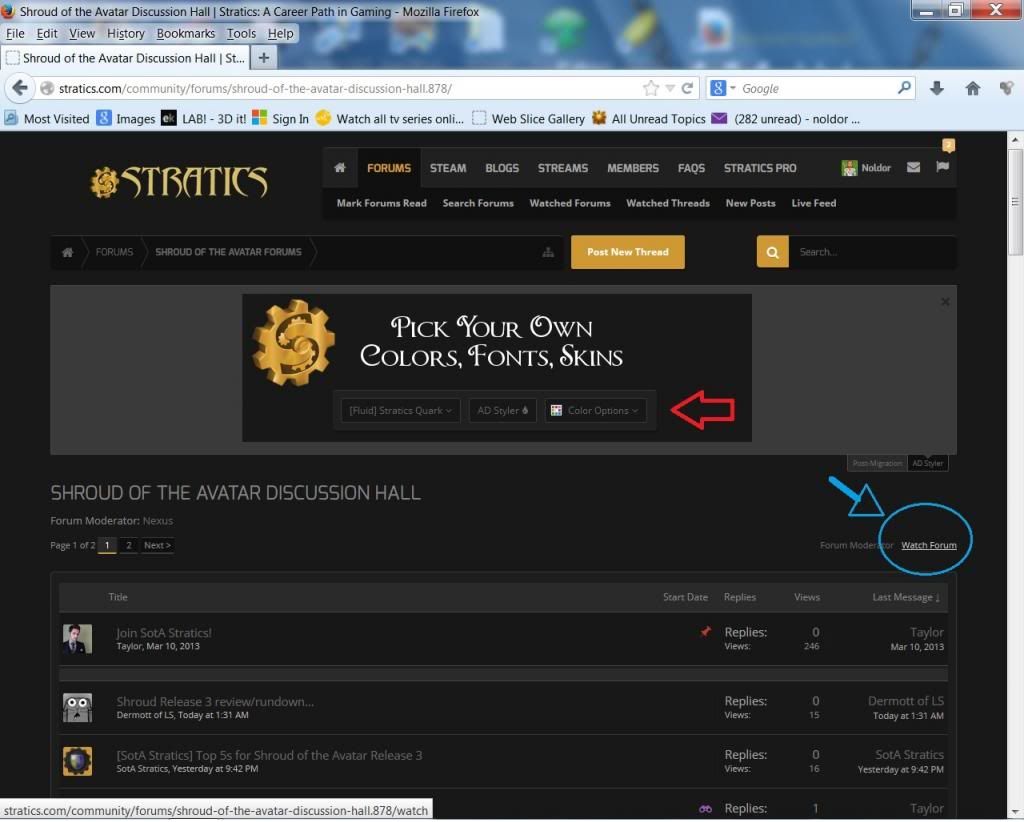Click the forum Search... input field
The width and height of the screenshot is (1024, 822).
coord(872,252)
